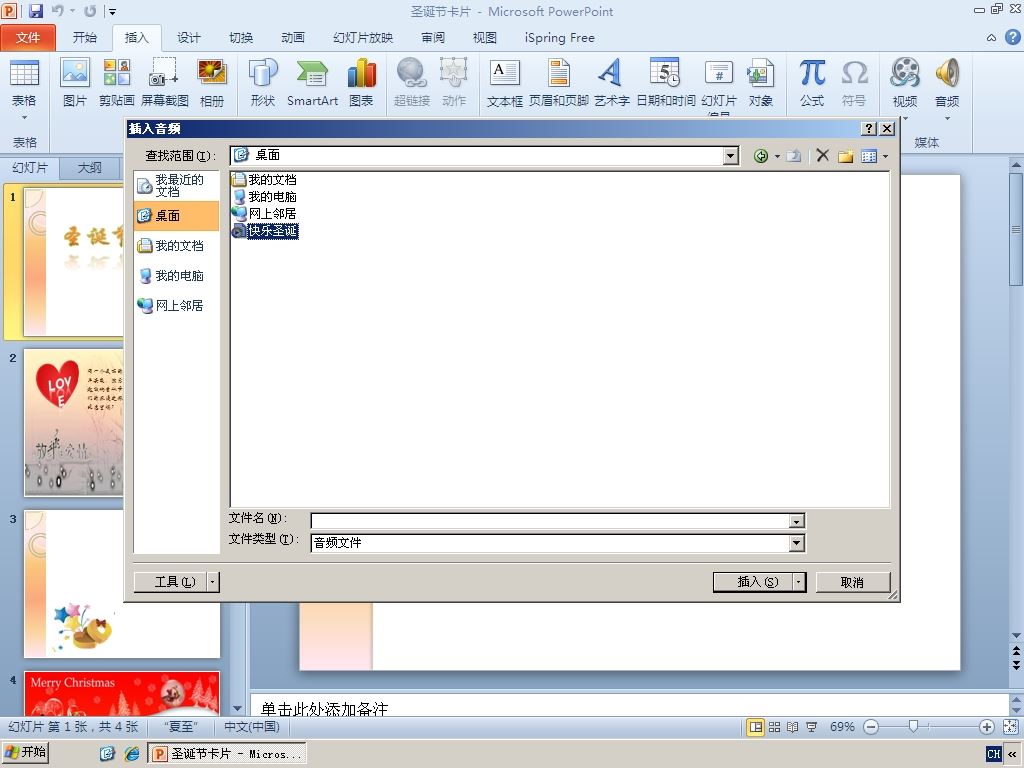Click the Delete X icon in dialog toolbar
This screenshot has width=1024, height=768.
tap(823, 155)
